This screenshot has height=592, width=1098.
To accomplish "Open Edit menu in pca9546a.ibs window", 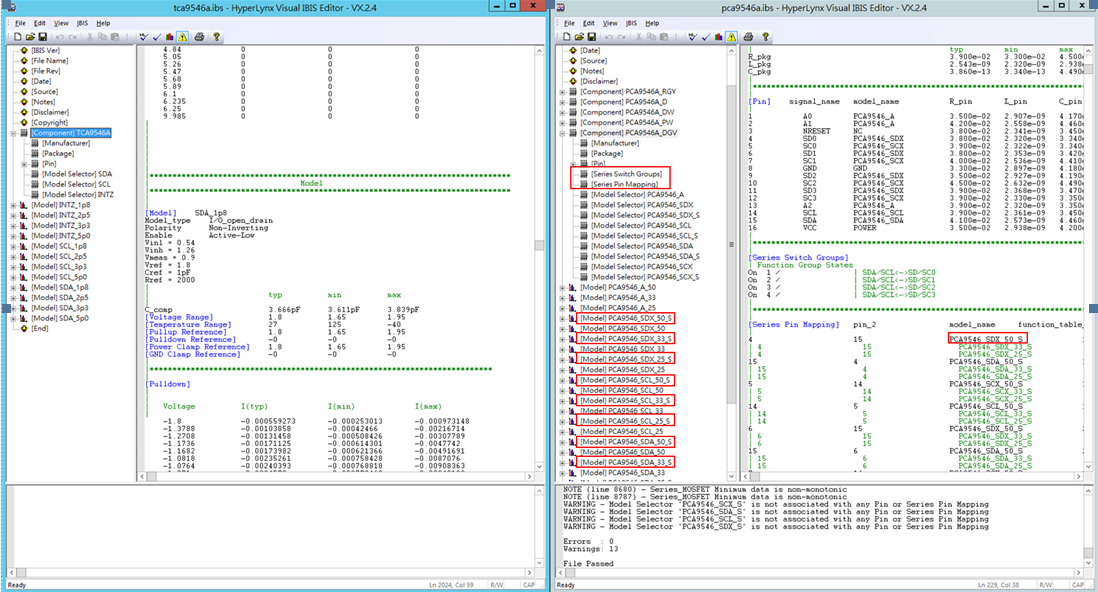I will pos(589,23).
